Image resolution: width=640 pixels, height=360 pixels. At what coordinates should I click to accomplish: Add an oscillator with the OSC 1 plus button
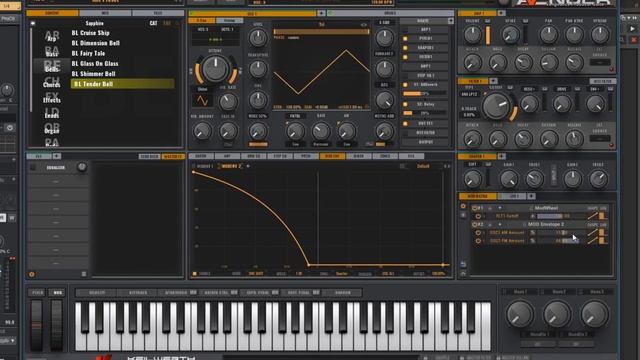(x=321, y=13)
